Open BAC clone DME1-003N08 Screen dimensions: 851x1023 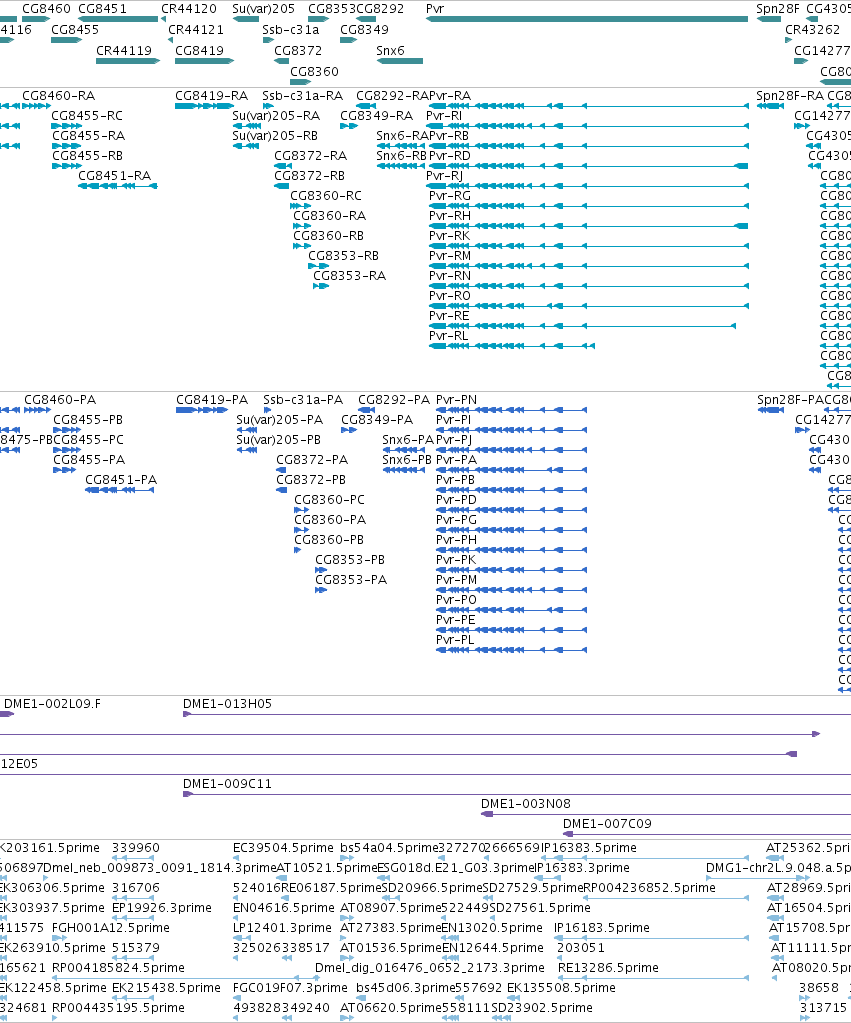coord(525,804)
